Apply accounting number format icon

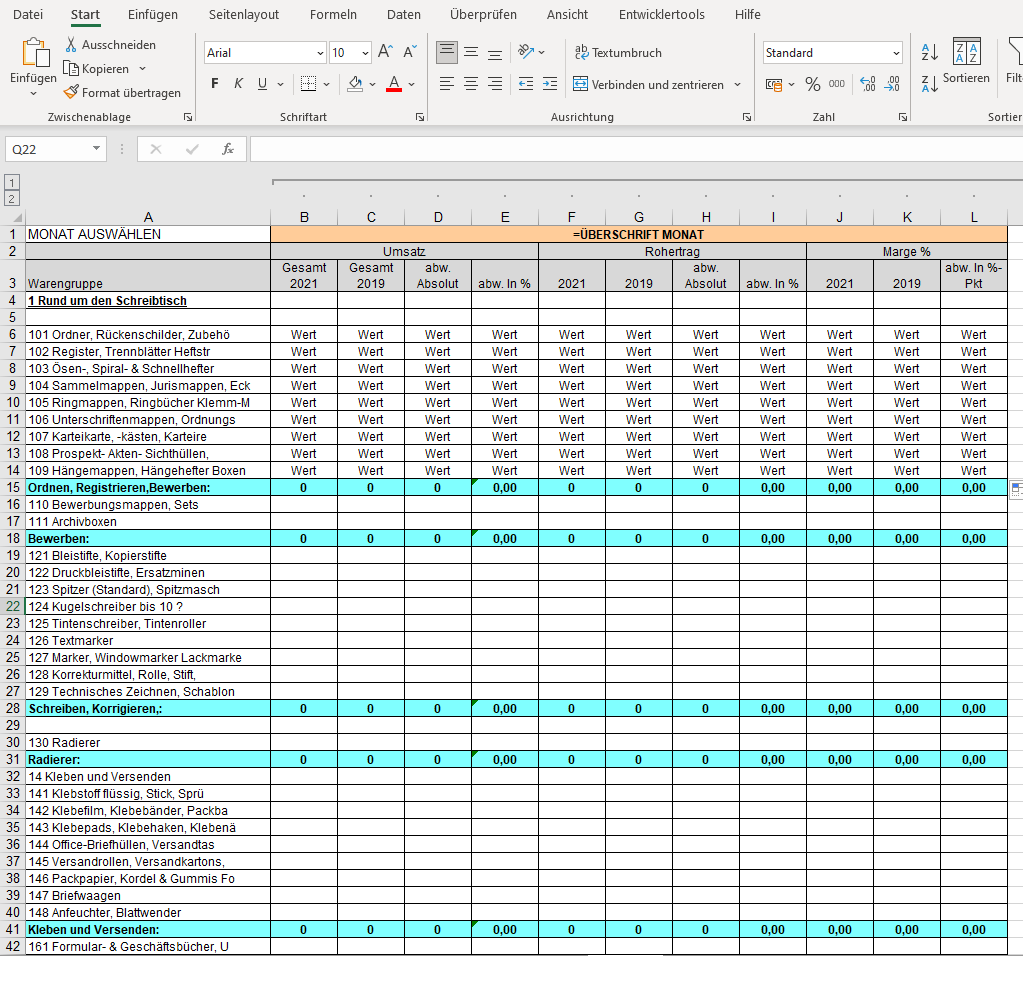774,84
